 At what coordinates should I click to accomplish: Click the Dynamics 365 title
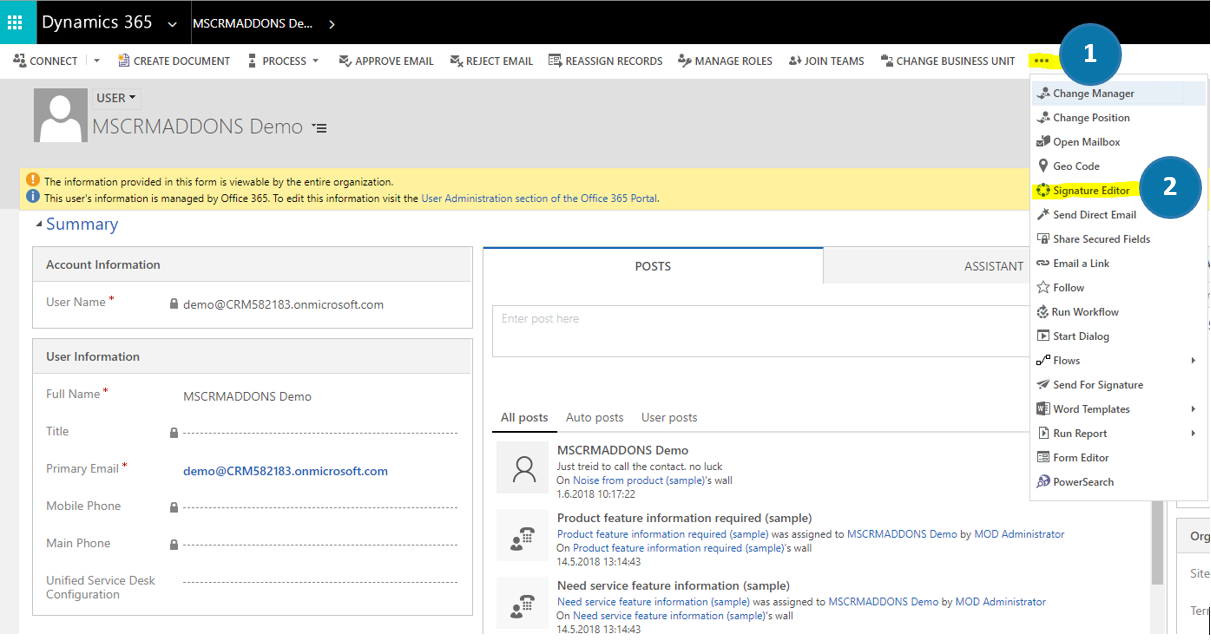pyautogui.click(x=97, y=23)
